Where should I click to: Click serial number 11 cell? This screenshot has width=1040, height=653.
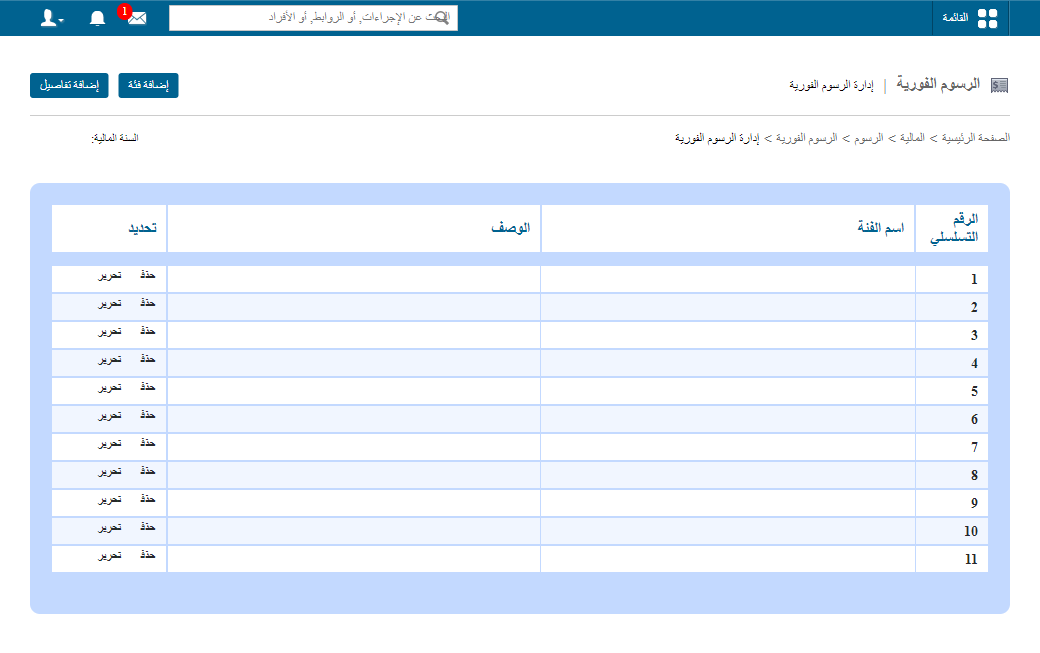coord(952,559)
